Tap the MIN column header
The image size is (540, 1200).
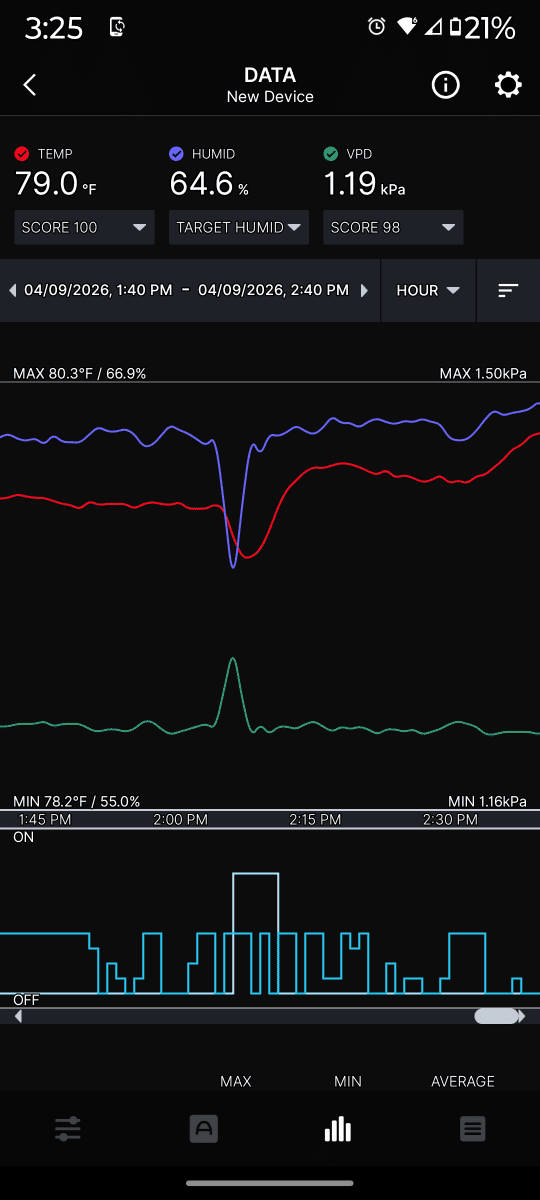tap(348, 1081)
